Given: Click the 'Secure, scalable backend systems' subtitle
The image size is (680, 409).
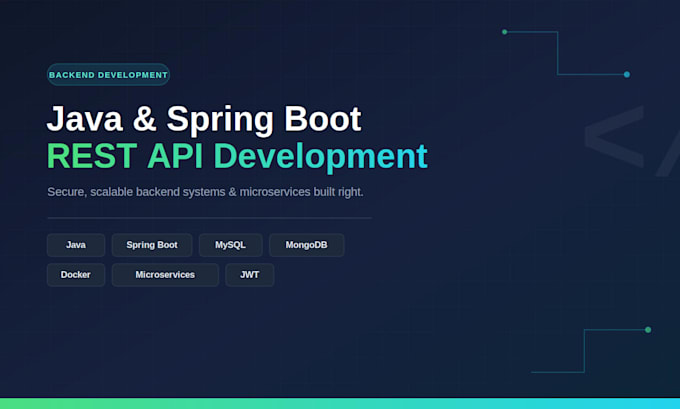Looking at the screenshot, I should (205, 192).
